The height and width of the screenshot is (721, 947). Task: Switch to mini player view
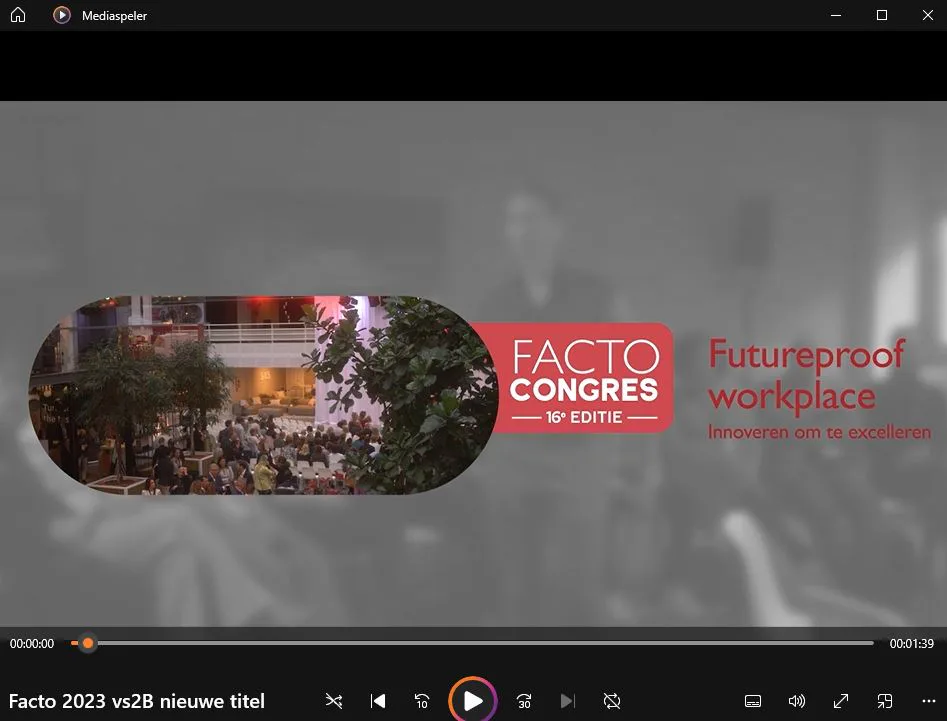pos(885,700)
